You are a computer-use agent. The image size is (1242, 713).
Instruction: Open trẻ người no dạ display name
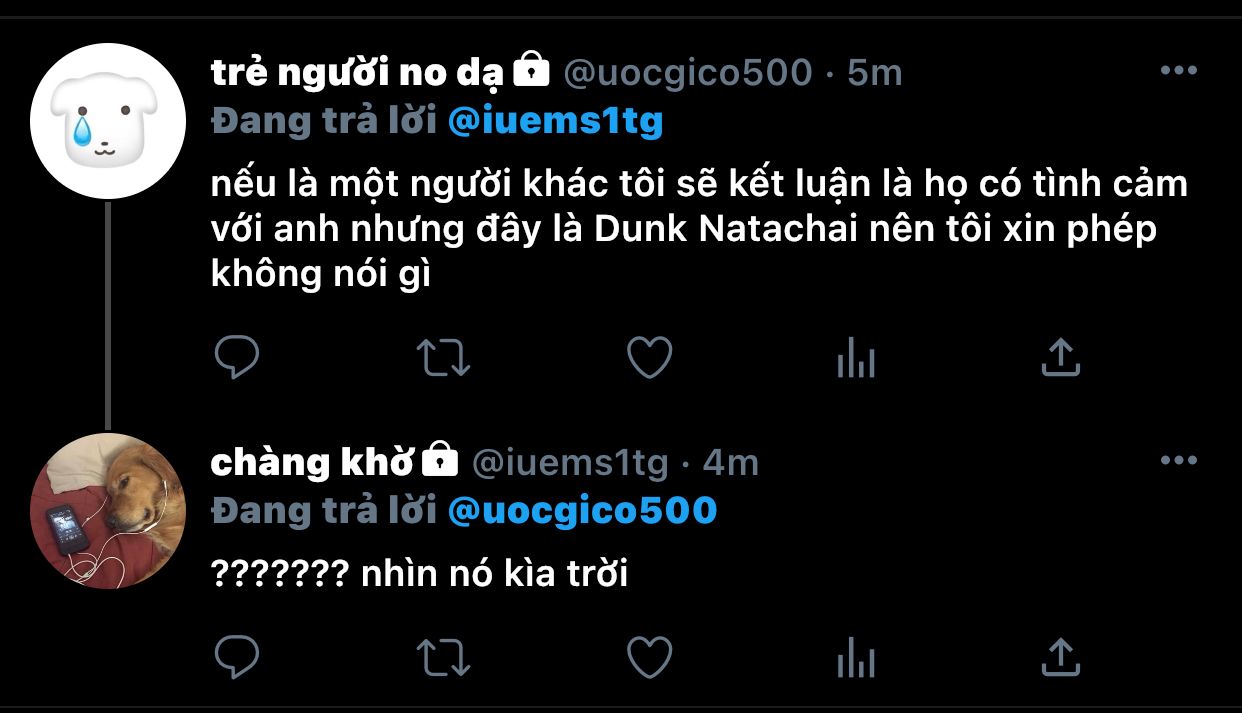pyautogui.click(x=359, y=72)
